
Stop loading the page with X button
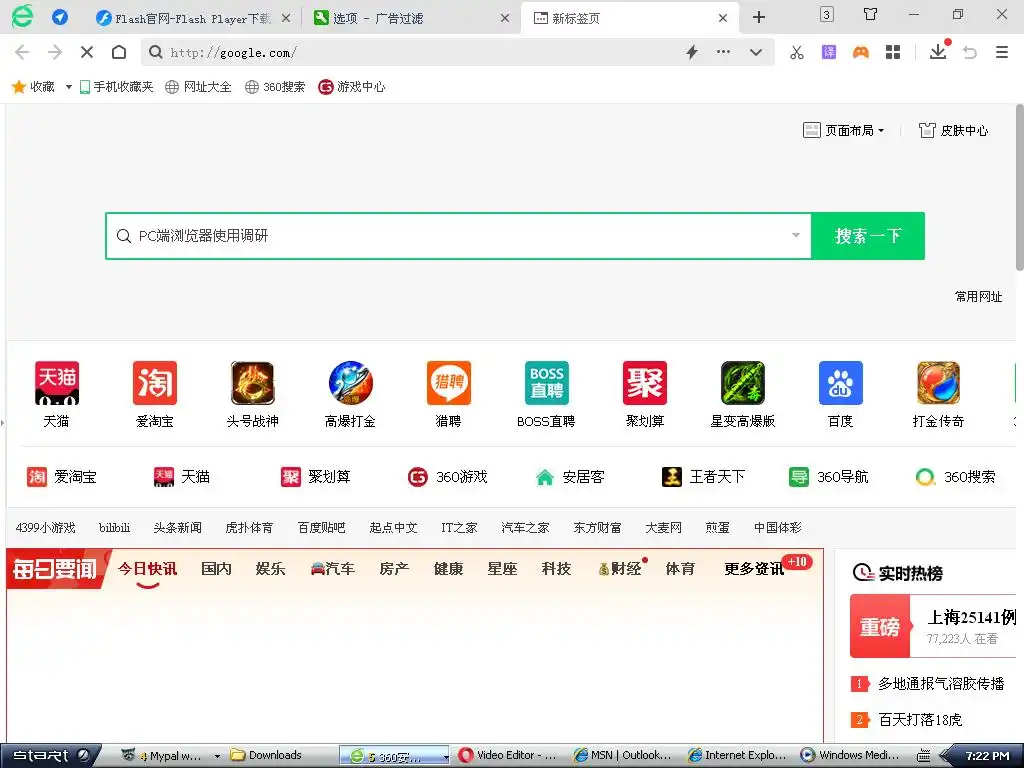[x=87, y=52]
